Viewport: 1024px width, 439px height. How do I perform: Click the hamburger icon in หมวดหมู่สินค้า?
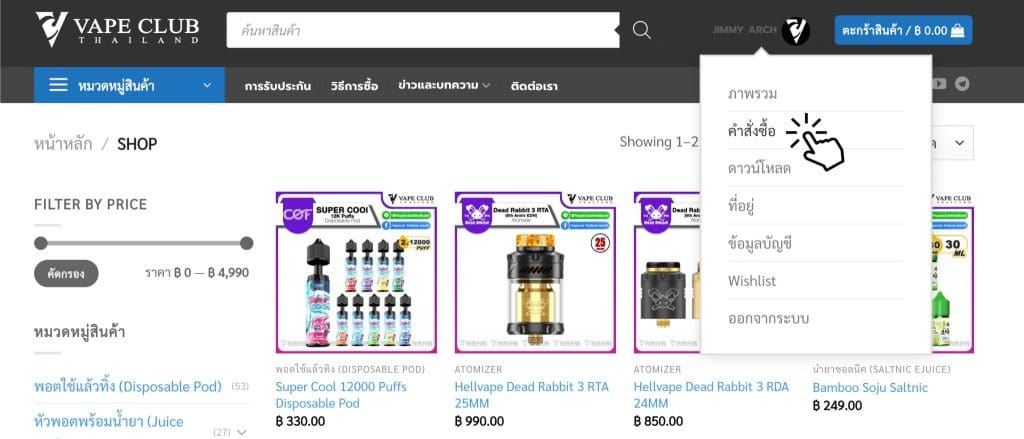(58, 85)
